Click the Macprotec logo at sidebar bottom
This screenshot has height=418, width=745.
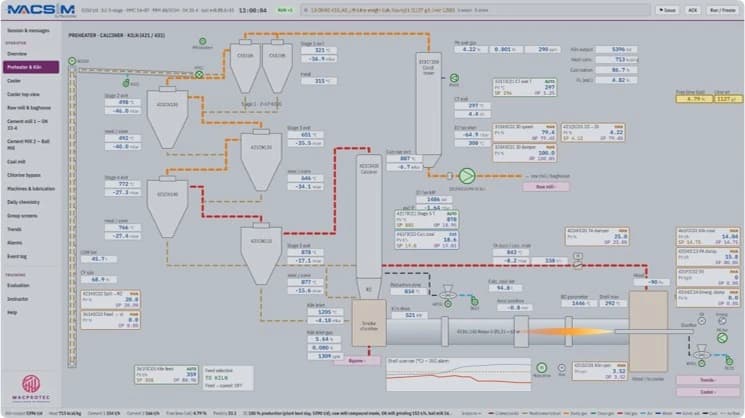[x=31, y=388]
